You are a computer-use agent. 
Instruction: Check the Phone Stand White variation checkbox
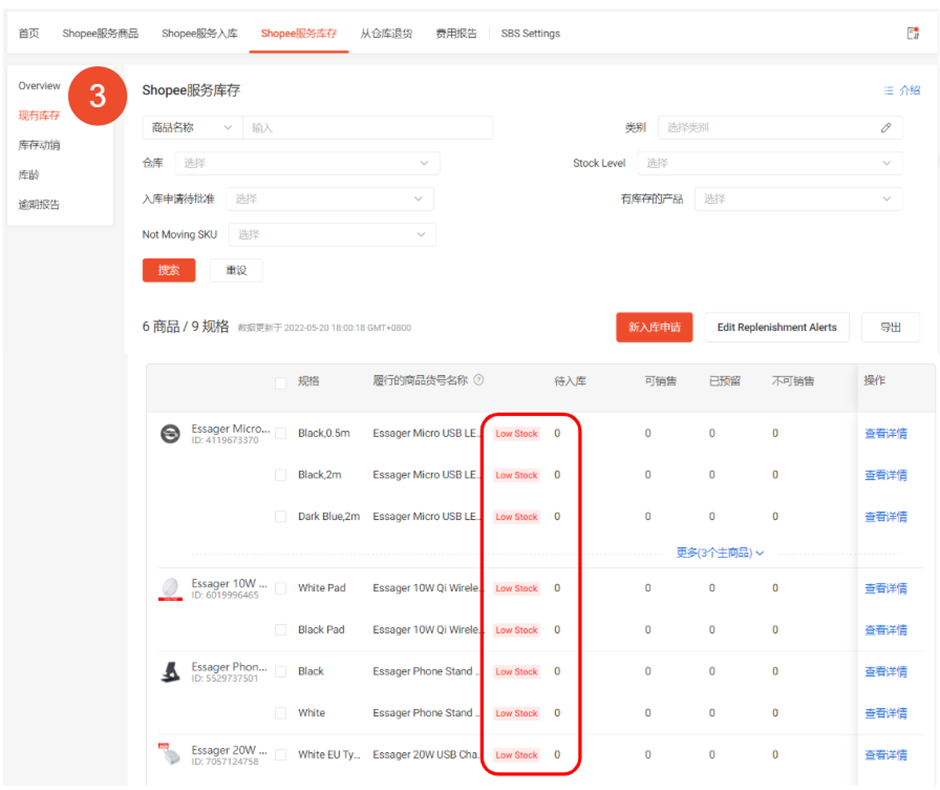click(x=281, y=713)
